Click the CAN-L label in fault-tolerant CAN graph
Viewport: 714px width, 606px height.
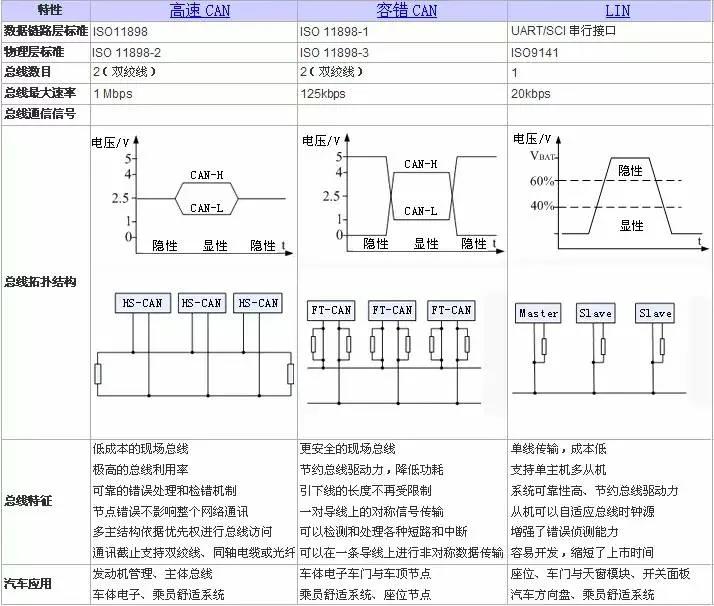pos(420,211)
